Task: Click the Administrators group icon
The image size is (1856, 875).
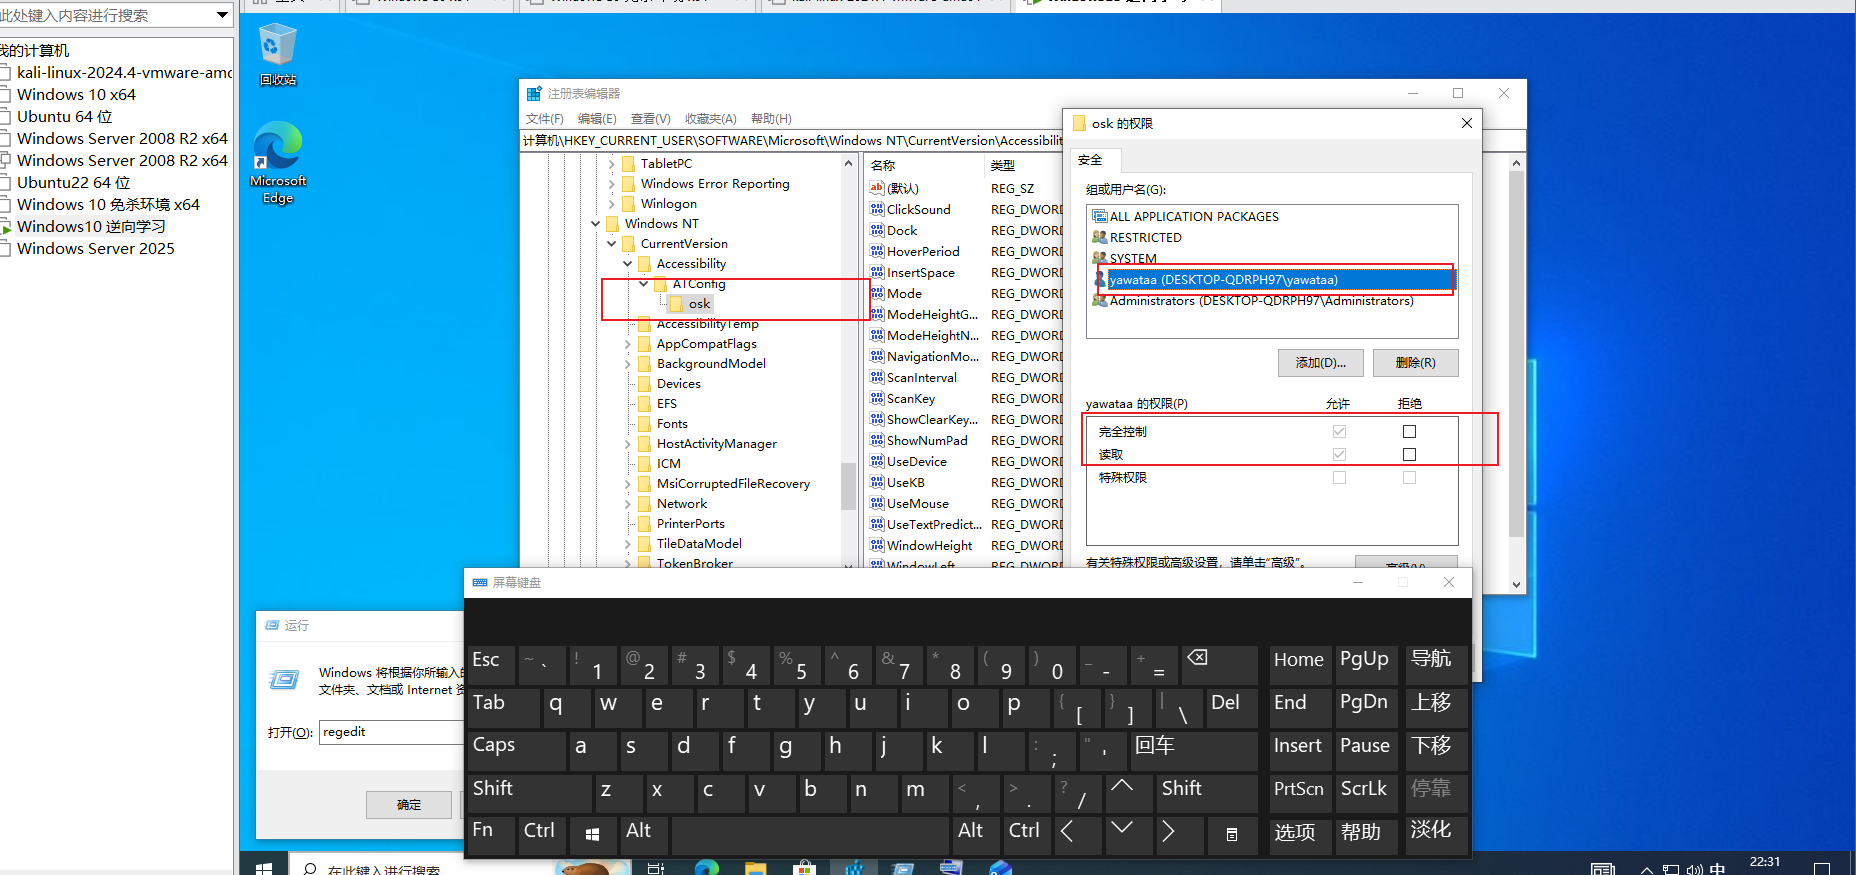Action: coord(1100,300)
